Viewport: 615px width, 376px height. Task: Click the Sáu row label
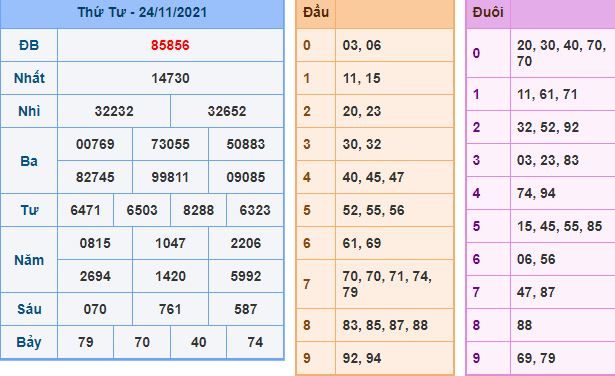point(29,309)
